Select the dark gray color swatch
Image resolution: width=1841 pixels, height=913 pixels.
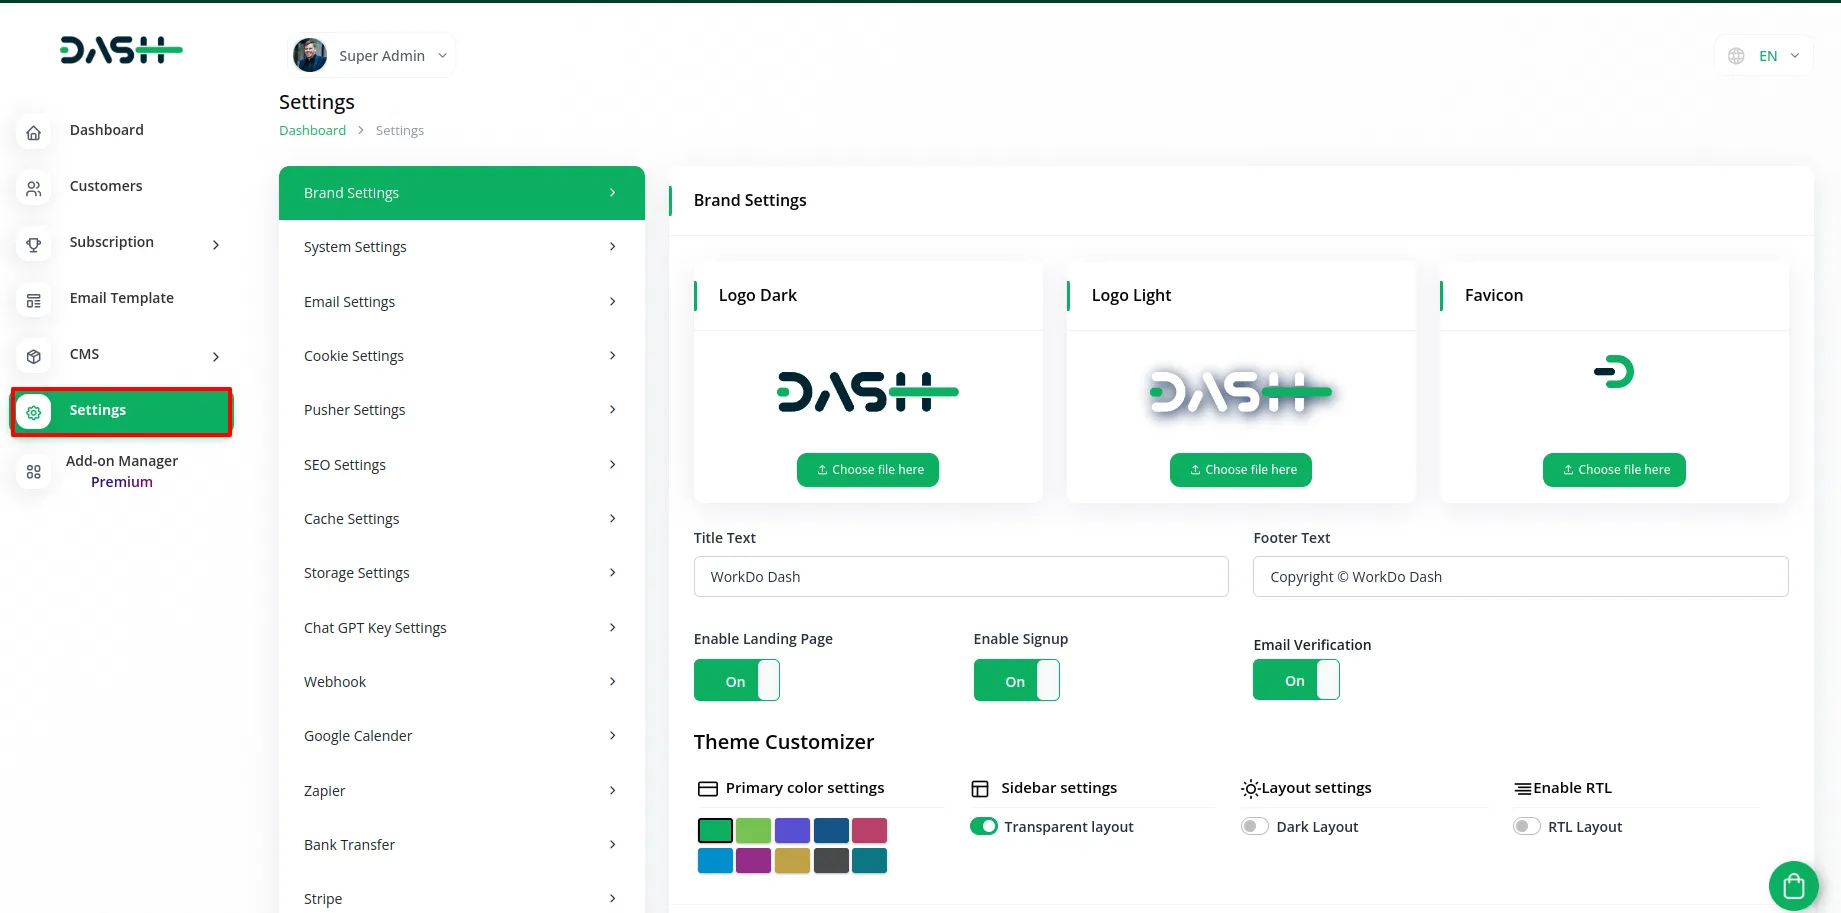pyautogui.click(x=831, y=860)
